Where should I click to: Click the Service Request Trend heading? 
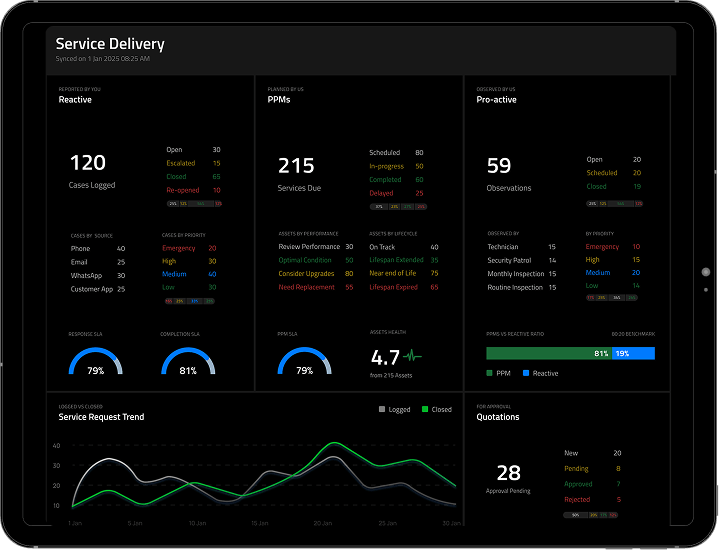[x=101, y=417]
